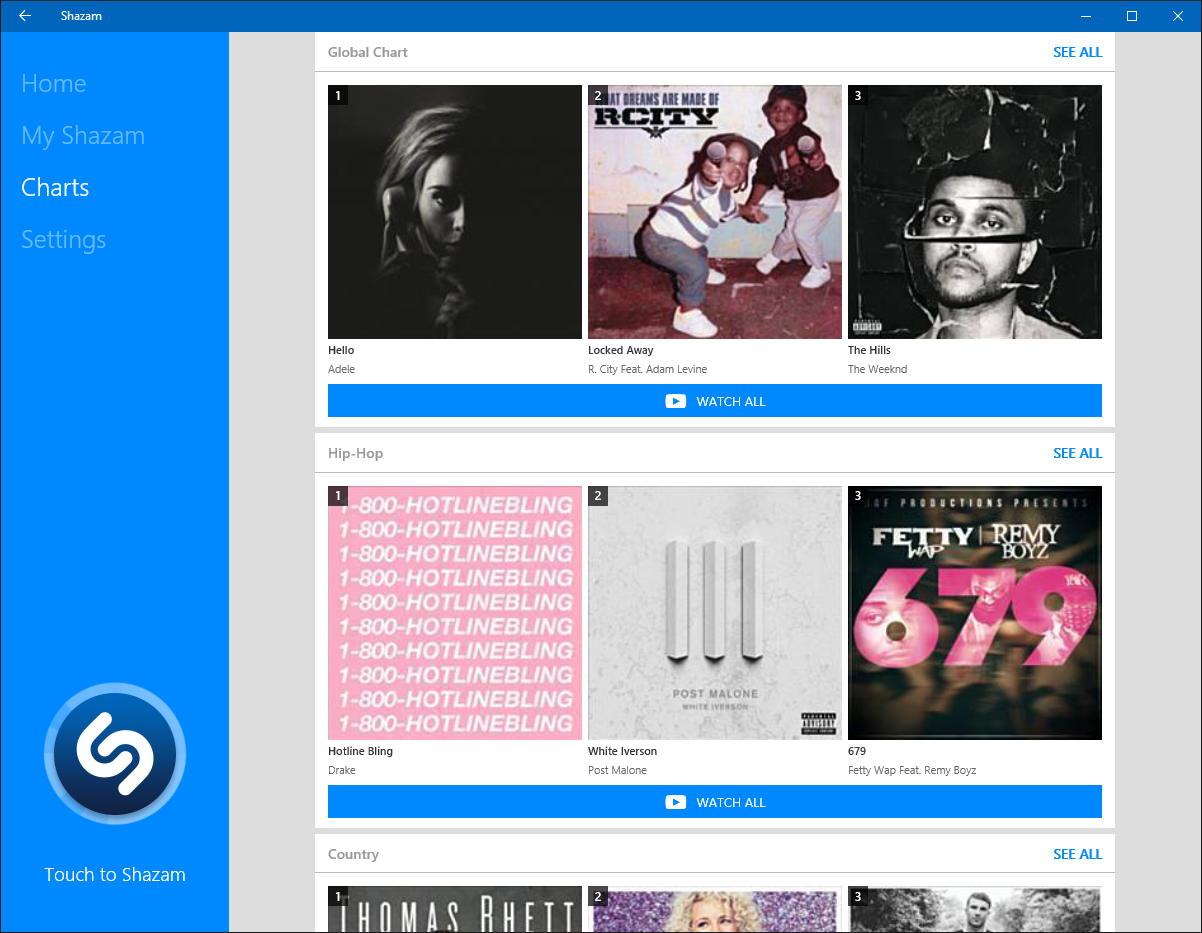
Task: See all Hip-Hop chart tracks
Action: [1077, 453]
